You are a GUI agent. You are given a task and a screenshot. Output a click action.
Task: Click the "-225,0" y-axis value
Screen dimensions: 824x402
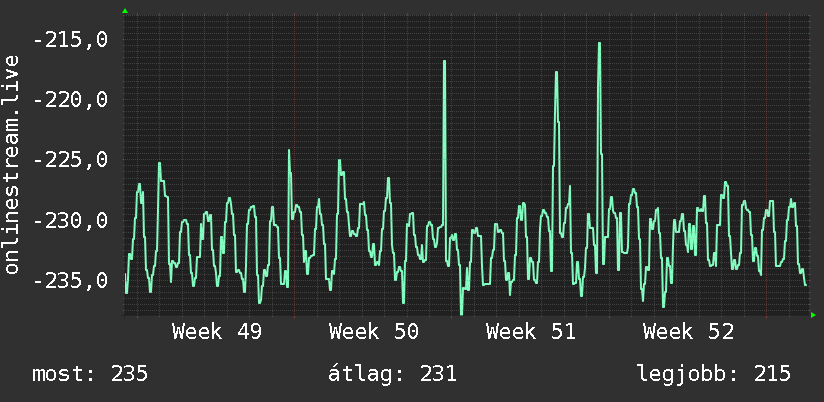(x=71, y=160)
